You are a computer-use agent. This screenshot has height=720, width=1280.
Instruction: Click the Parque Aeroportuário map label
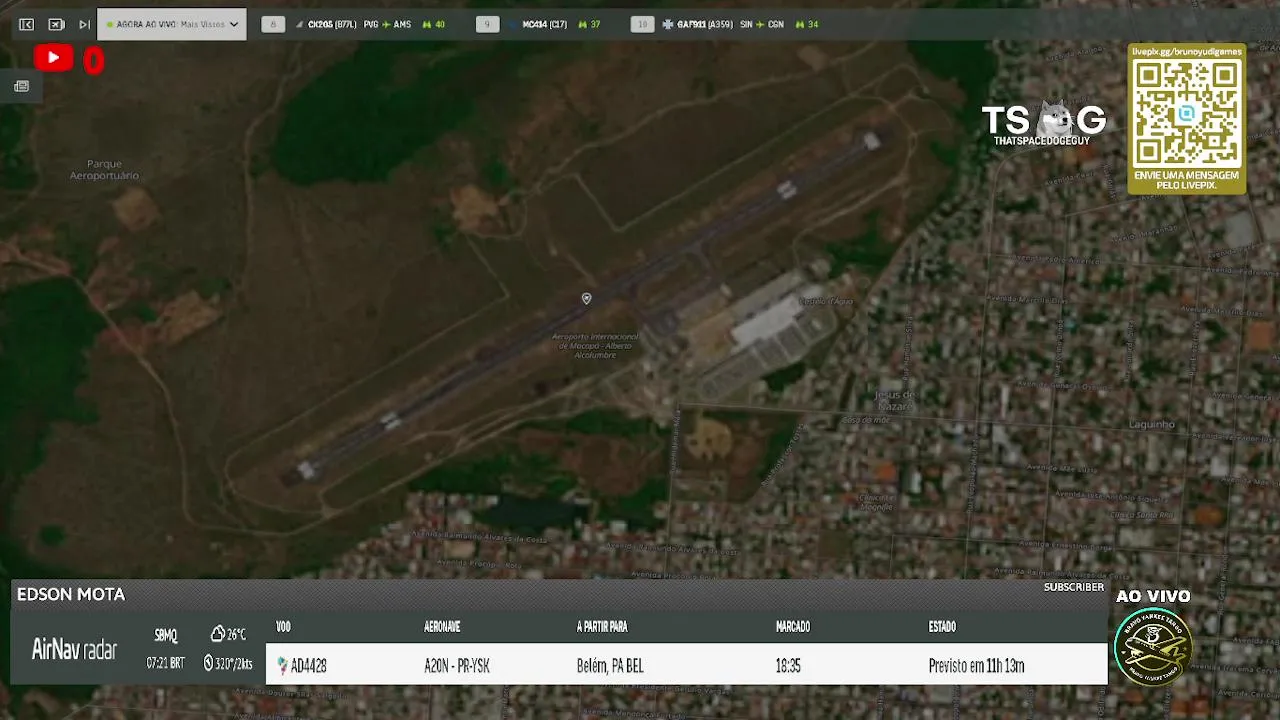point(104,169)
